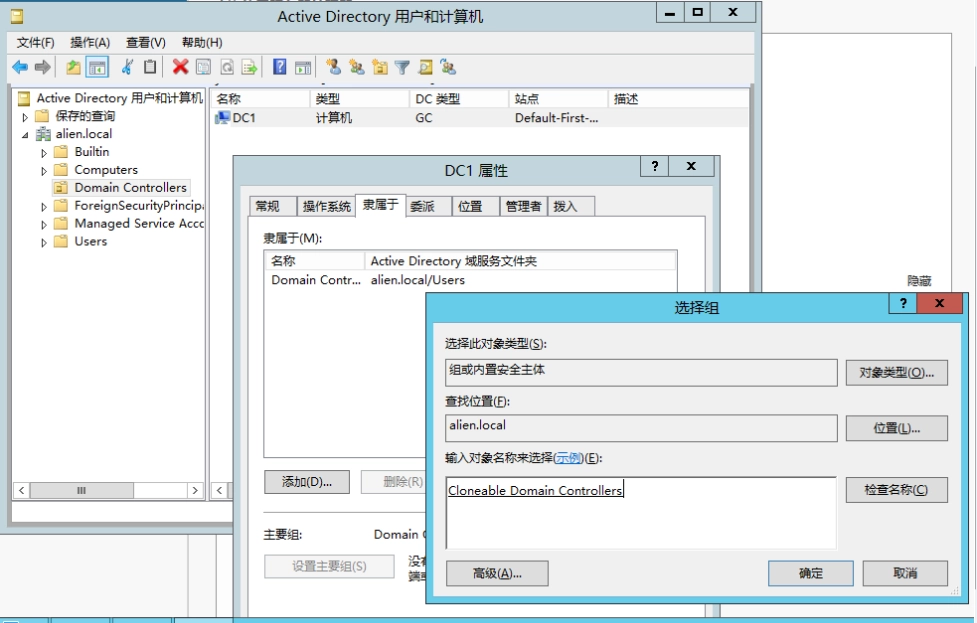Viewport: 977px width, 623px height.
Task: Select the DC1 computer entry in list
Action: click(x=244, y=118)
